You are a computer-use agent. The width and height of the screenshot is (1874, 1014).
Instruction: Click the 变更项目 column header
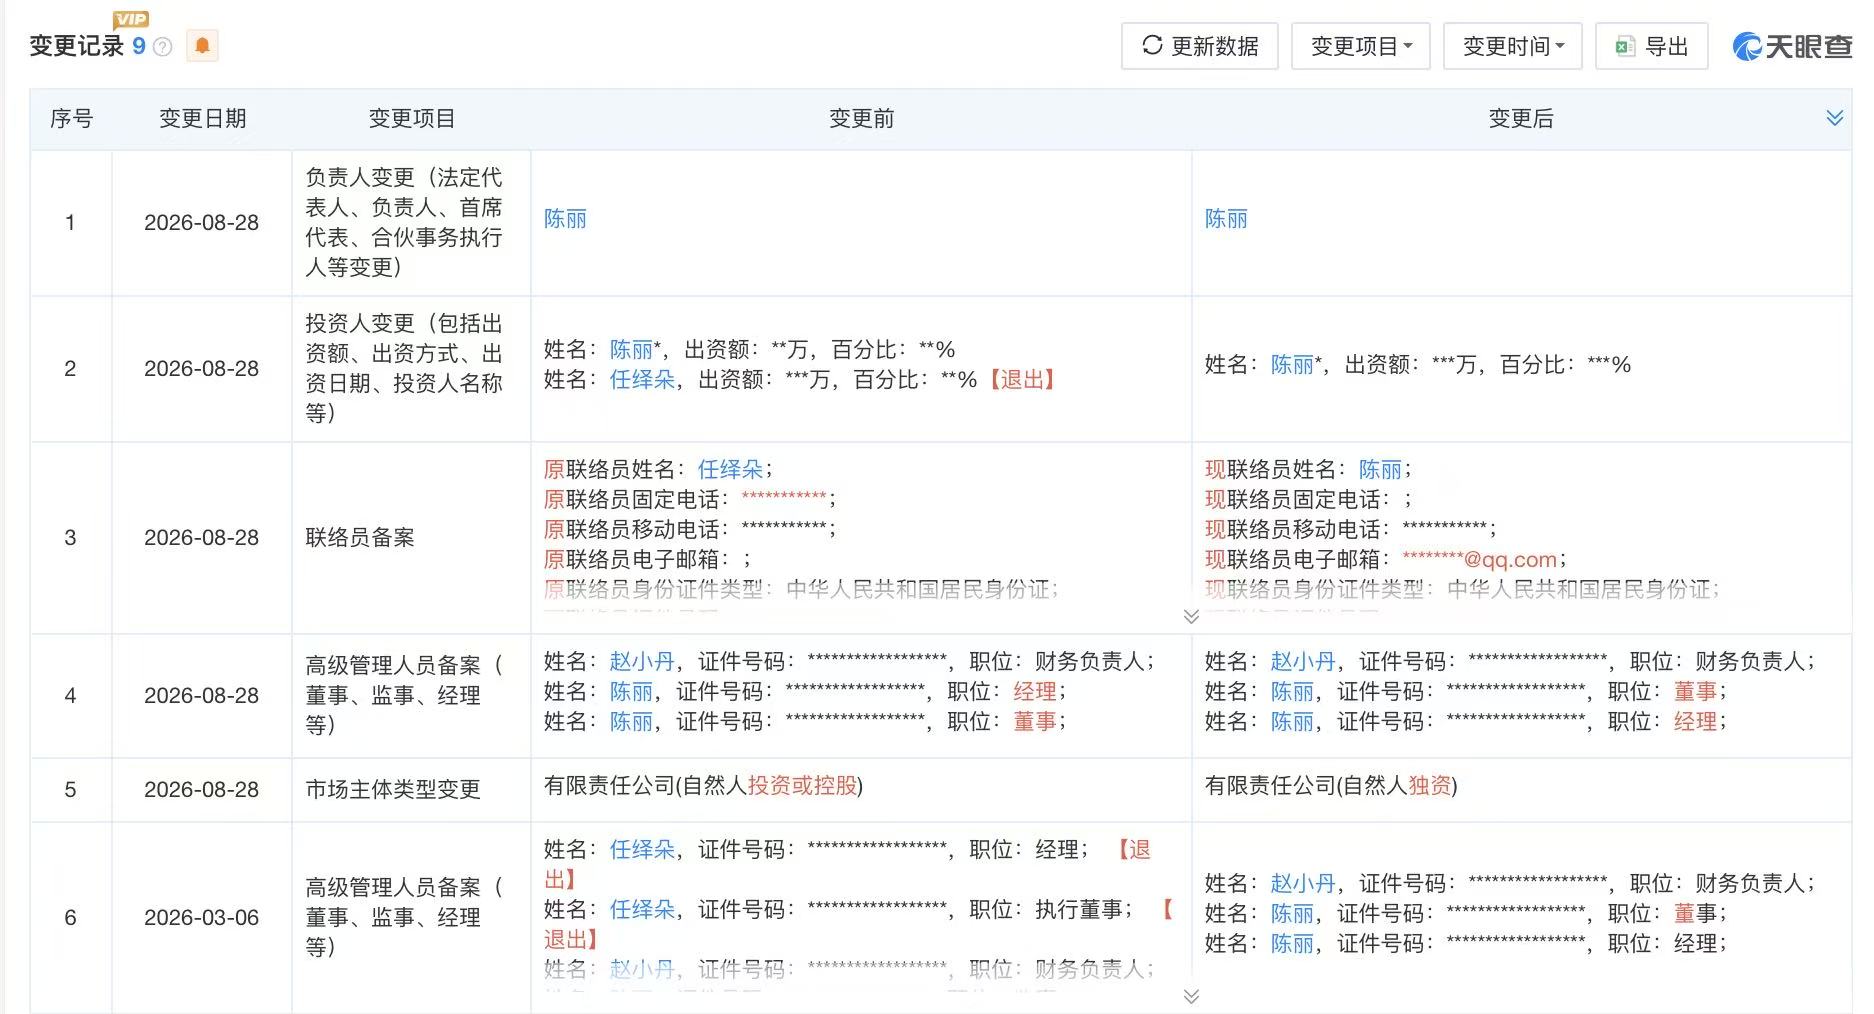(x=411, y=119)
